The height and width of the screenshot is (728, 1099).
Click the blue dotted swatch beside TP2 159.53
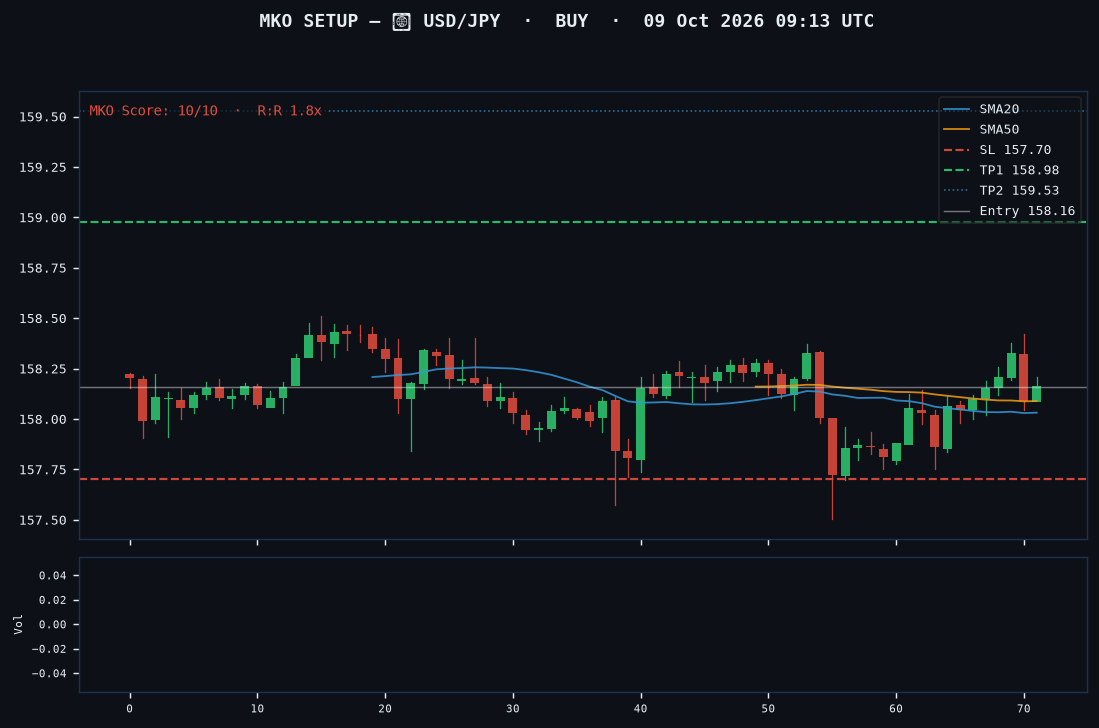coord(957,191)
